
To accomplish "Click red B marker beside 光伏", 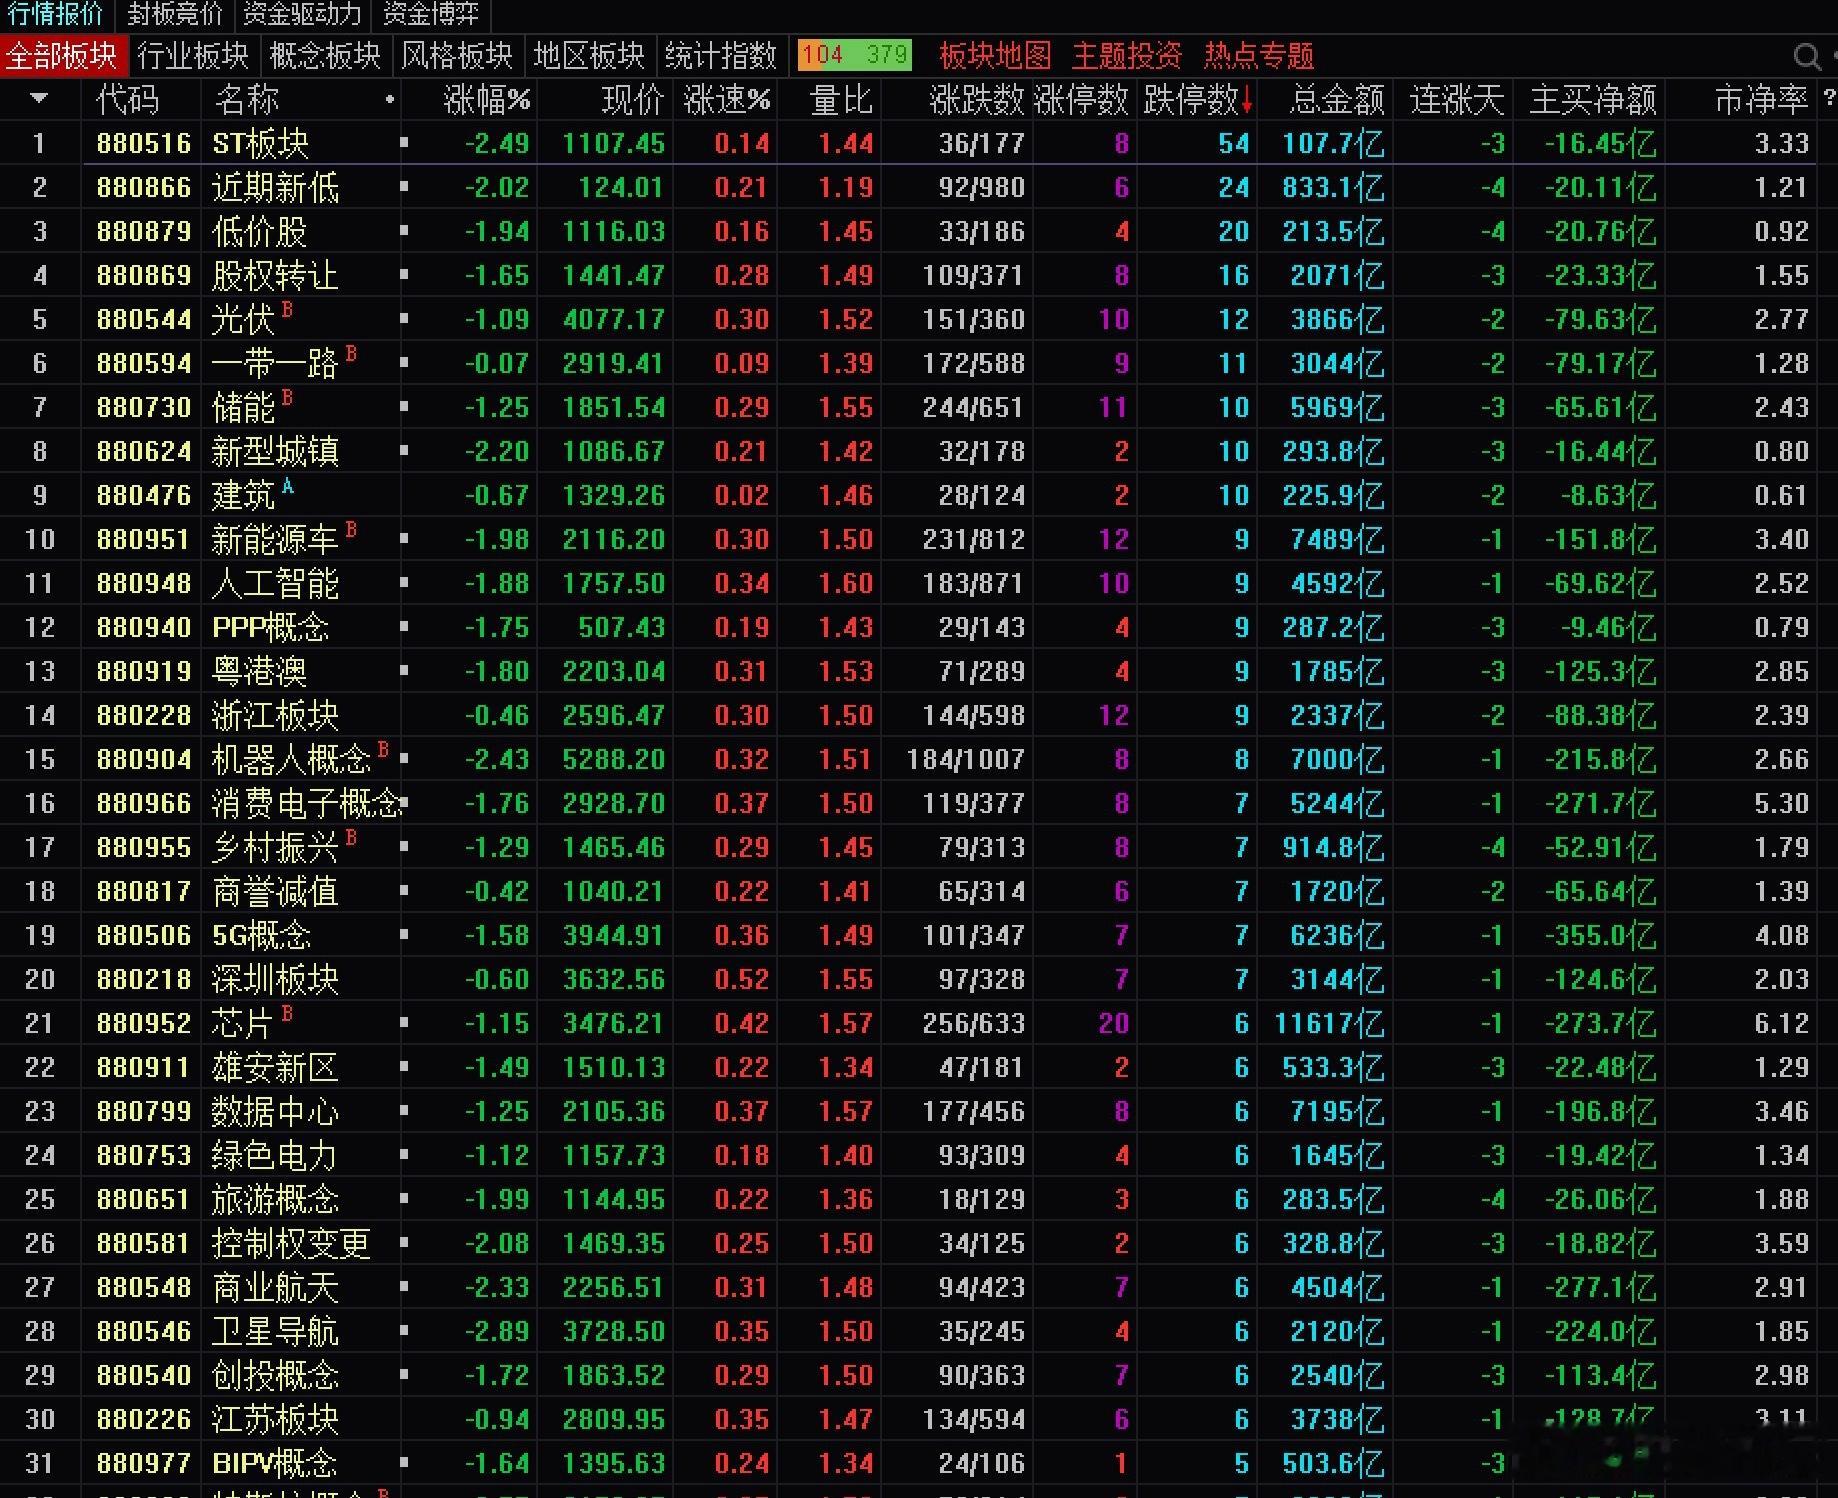I will [287, 309].
